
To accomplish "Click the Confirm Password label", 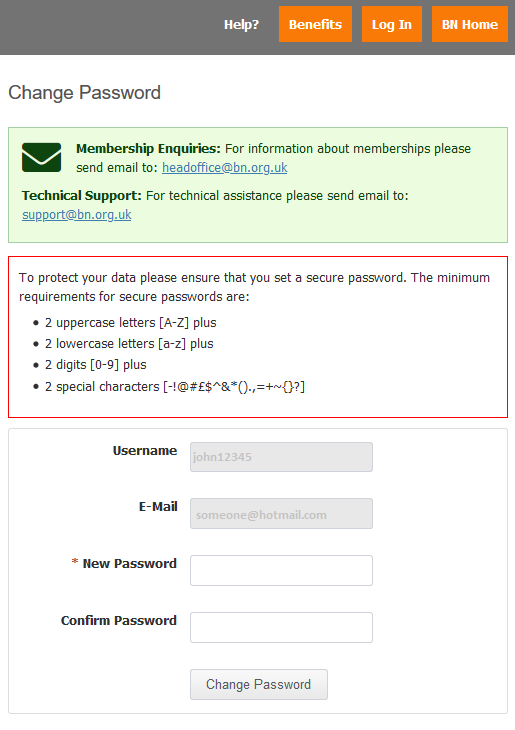I will tap(119, 621).
